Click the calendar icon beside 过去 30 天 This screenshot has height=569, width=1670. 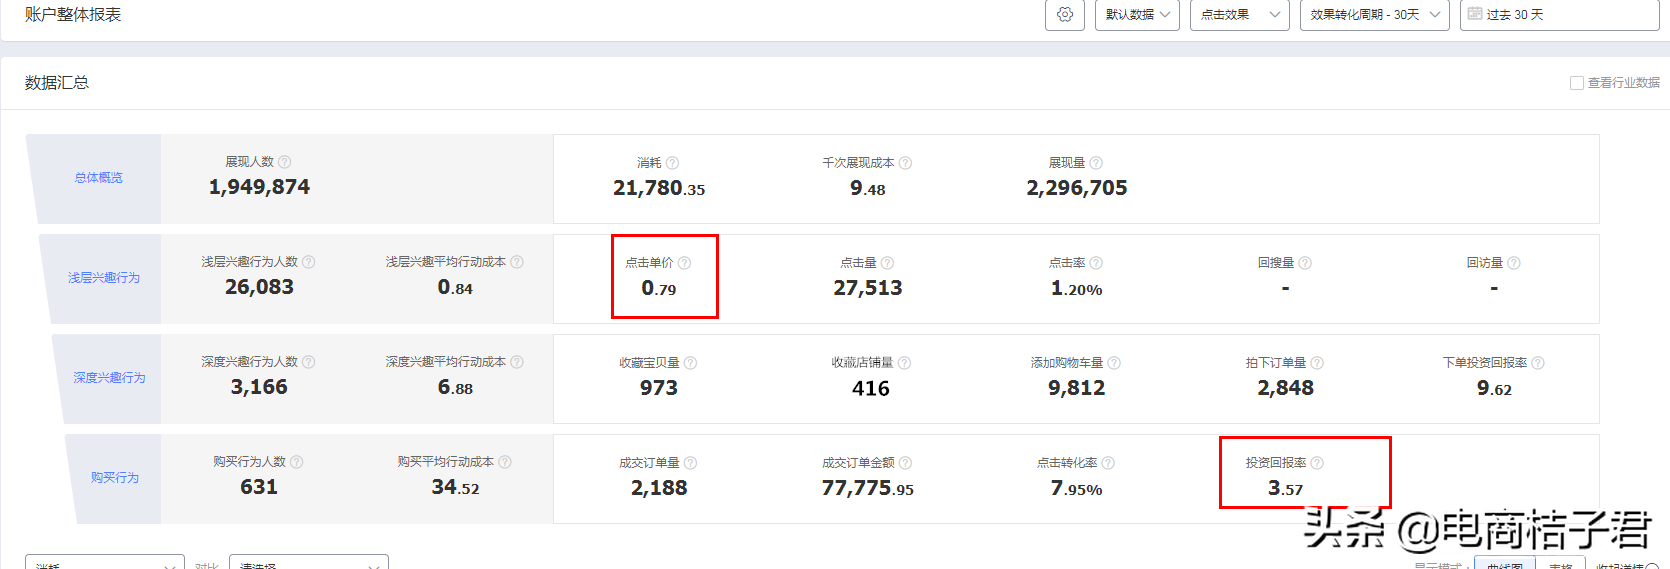[1475, 14]
